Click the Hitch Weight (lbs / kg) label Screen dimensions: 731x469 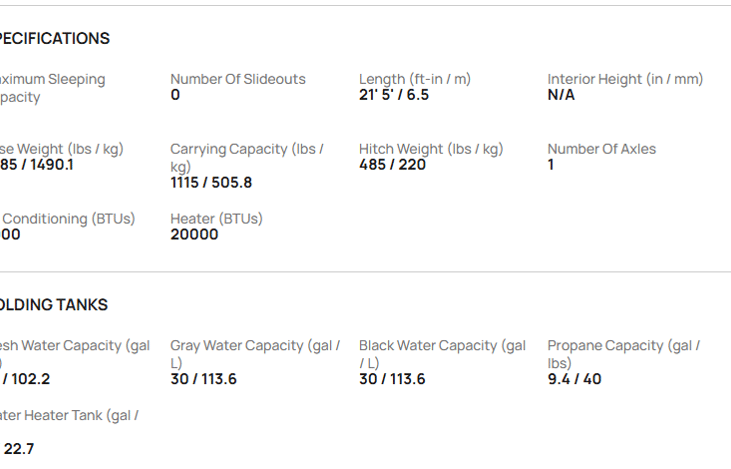pos(431,149)
